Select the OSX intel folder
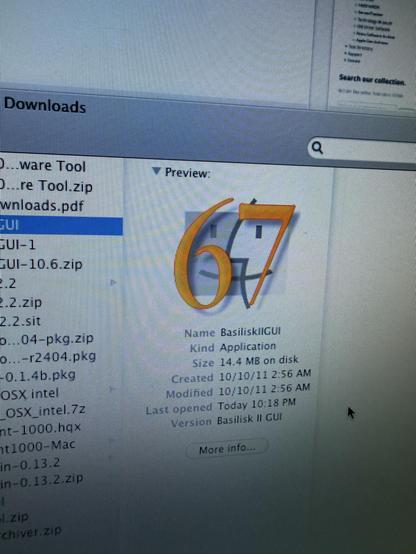 (29, 393)
